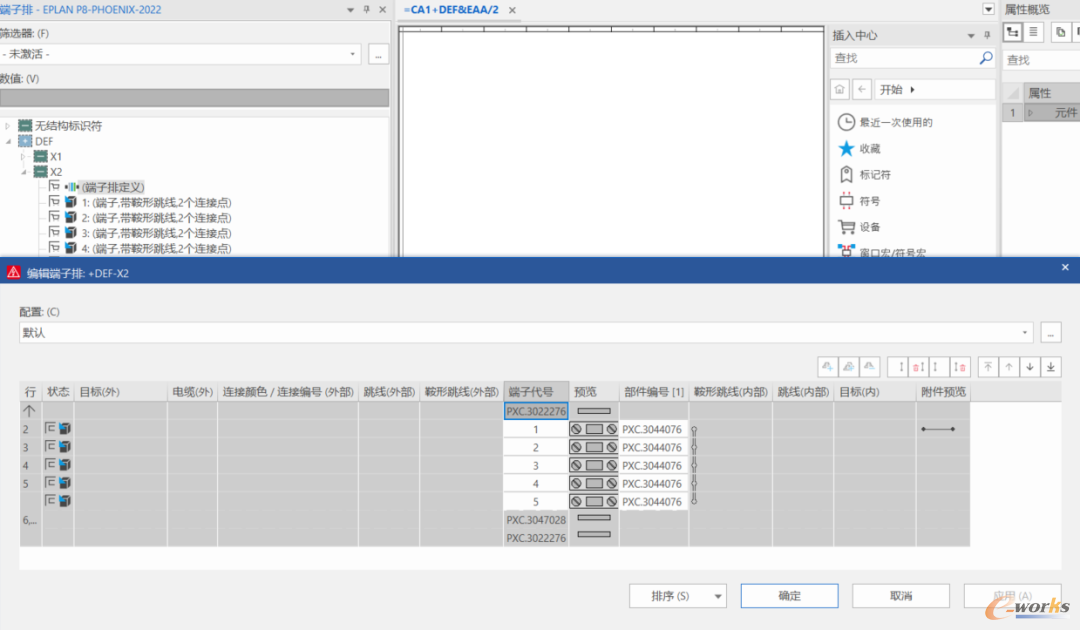Click the 取消 button

(901, 596)
